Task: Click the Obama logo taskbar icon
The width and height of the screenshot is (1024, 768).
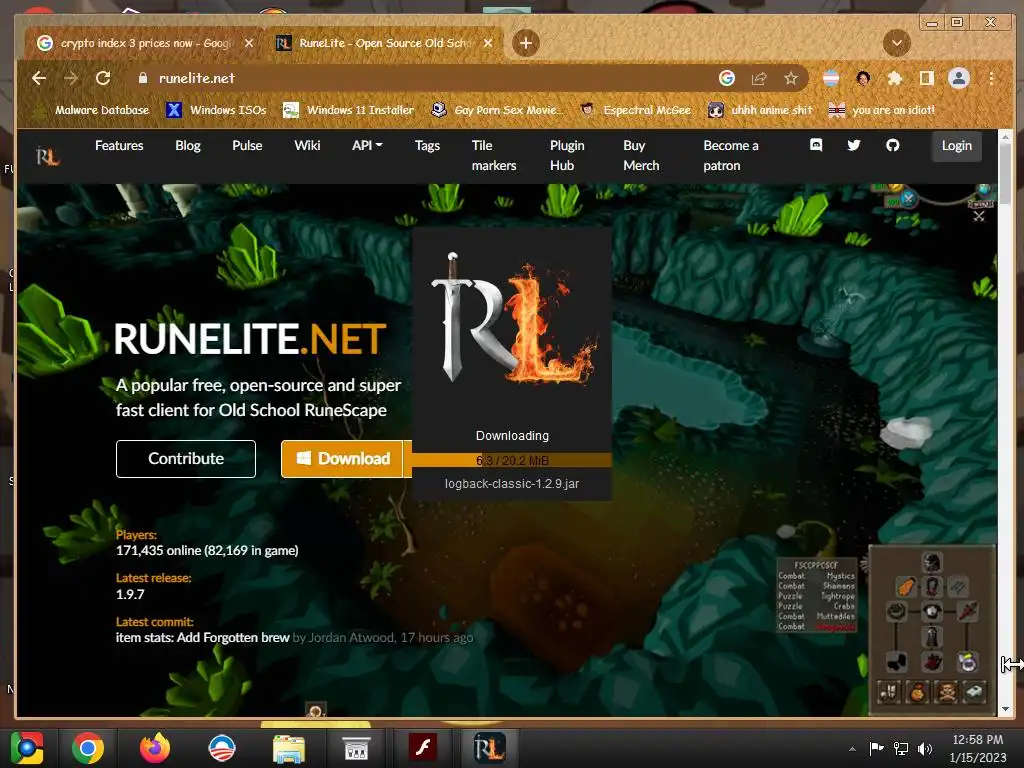Action: click(x=221, y=748)
